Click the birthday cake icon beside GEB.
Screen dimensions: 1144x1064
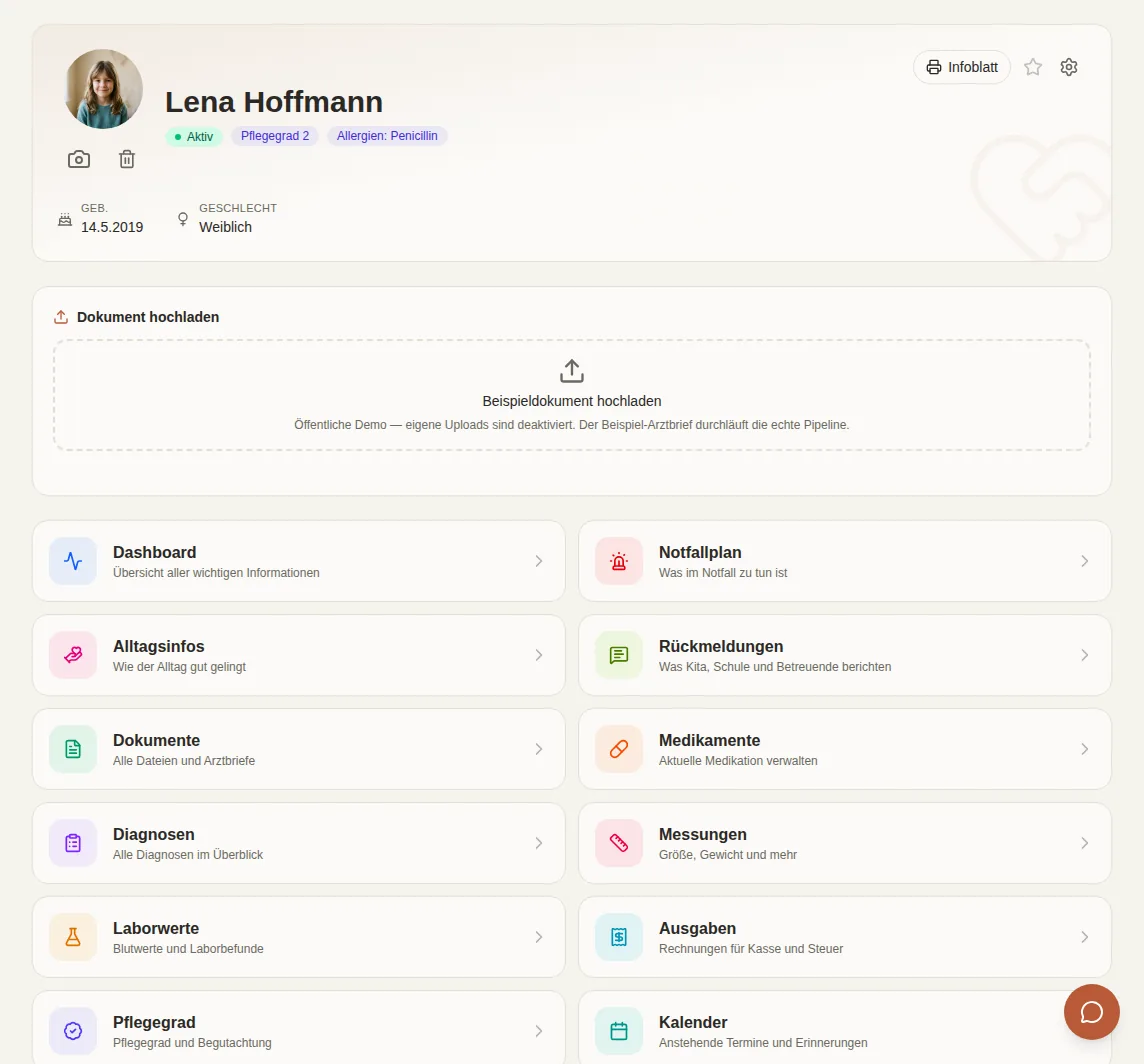(x=65, y=220)
